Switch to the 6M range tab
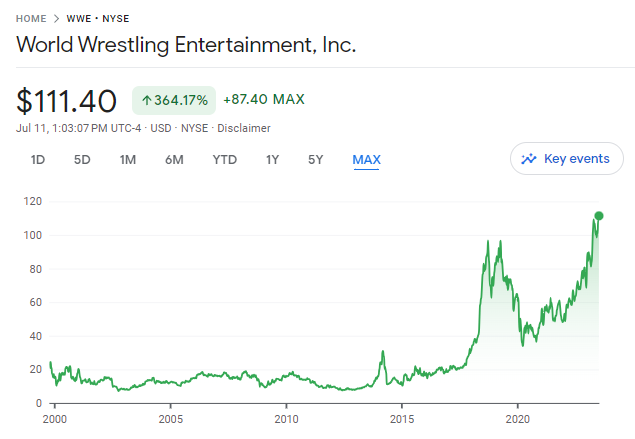635x439 pixels. point(174,160)
